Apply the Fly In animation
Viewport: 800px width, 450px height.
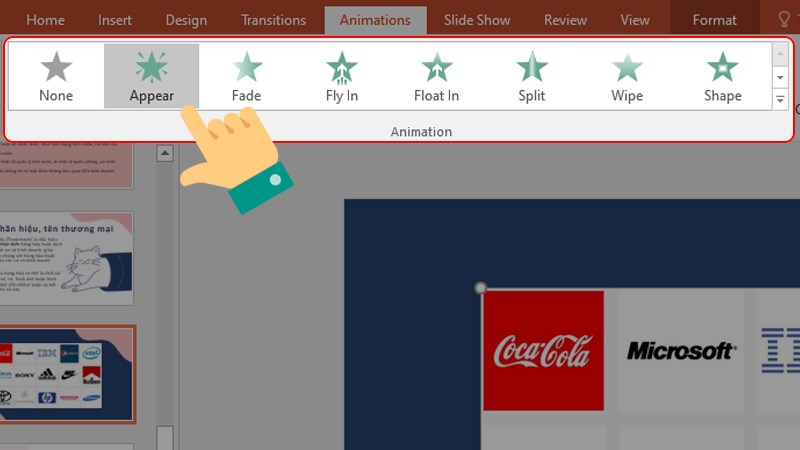(x=341, y=75)
